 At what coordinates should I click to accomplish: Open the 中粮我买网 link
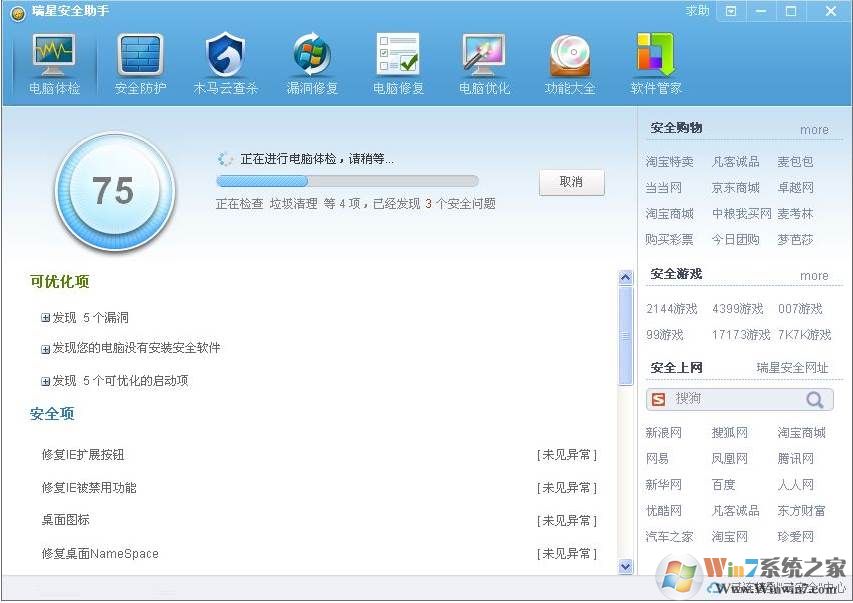pos(741,214)
